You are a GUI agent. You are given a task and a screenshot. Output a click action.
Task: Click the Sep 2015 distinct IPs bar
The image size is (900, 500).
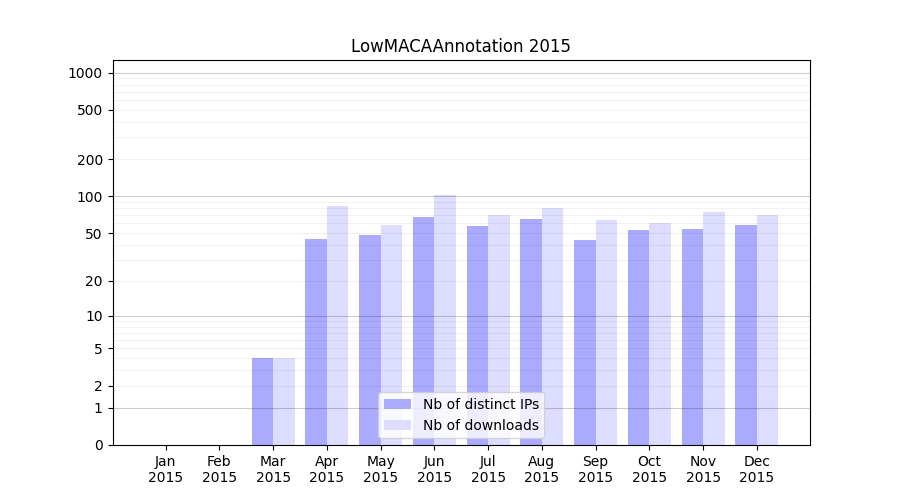click(584, 342)
